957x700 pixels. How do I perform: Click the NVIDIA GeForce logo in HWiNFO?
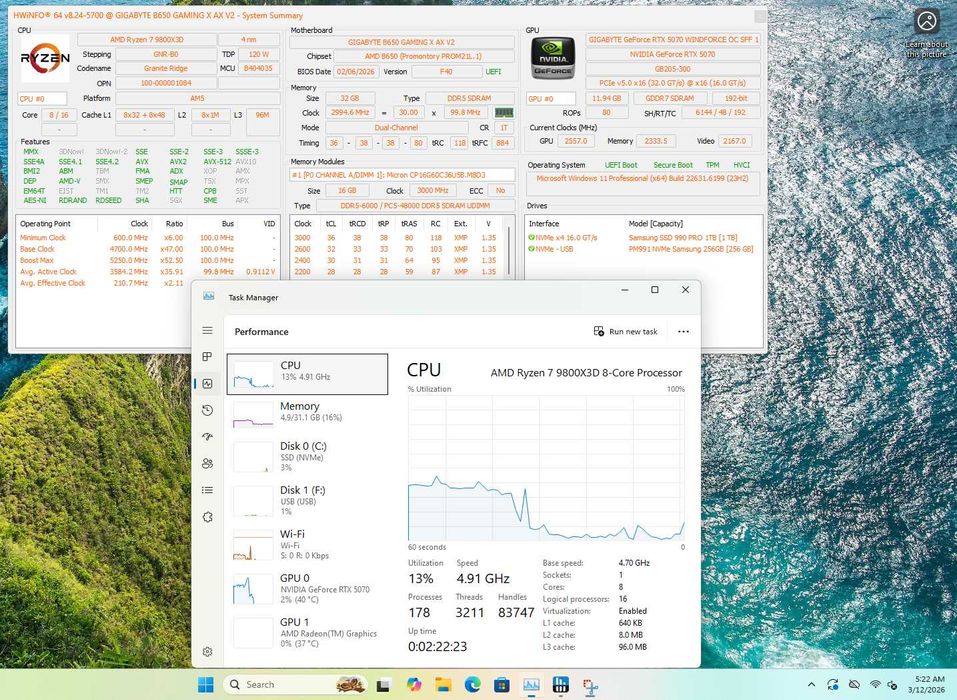pos(552,59)
